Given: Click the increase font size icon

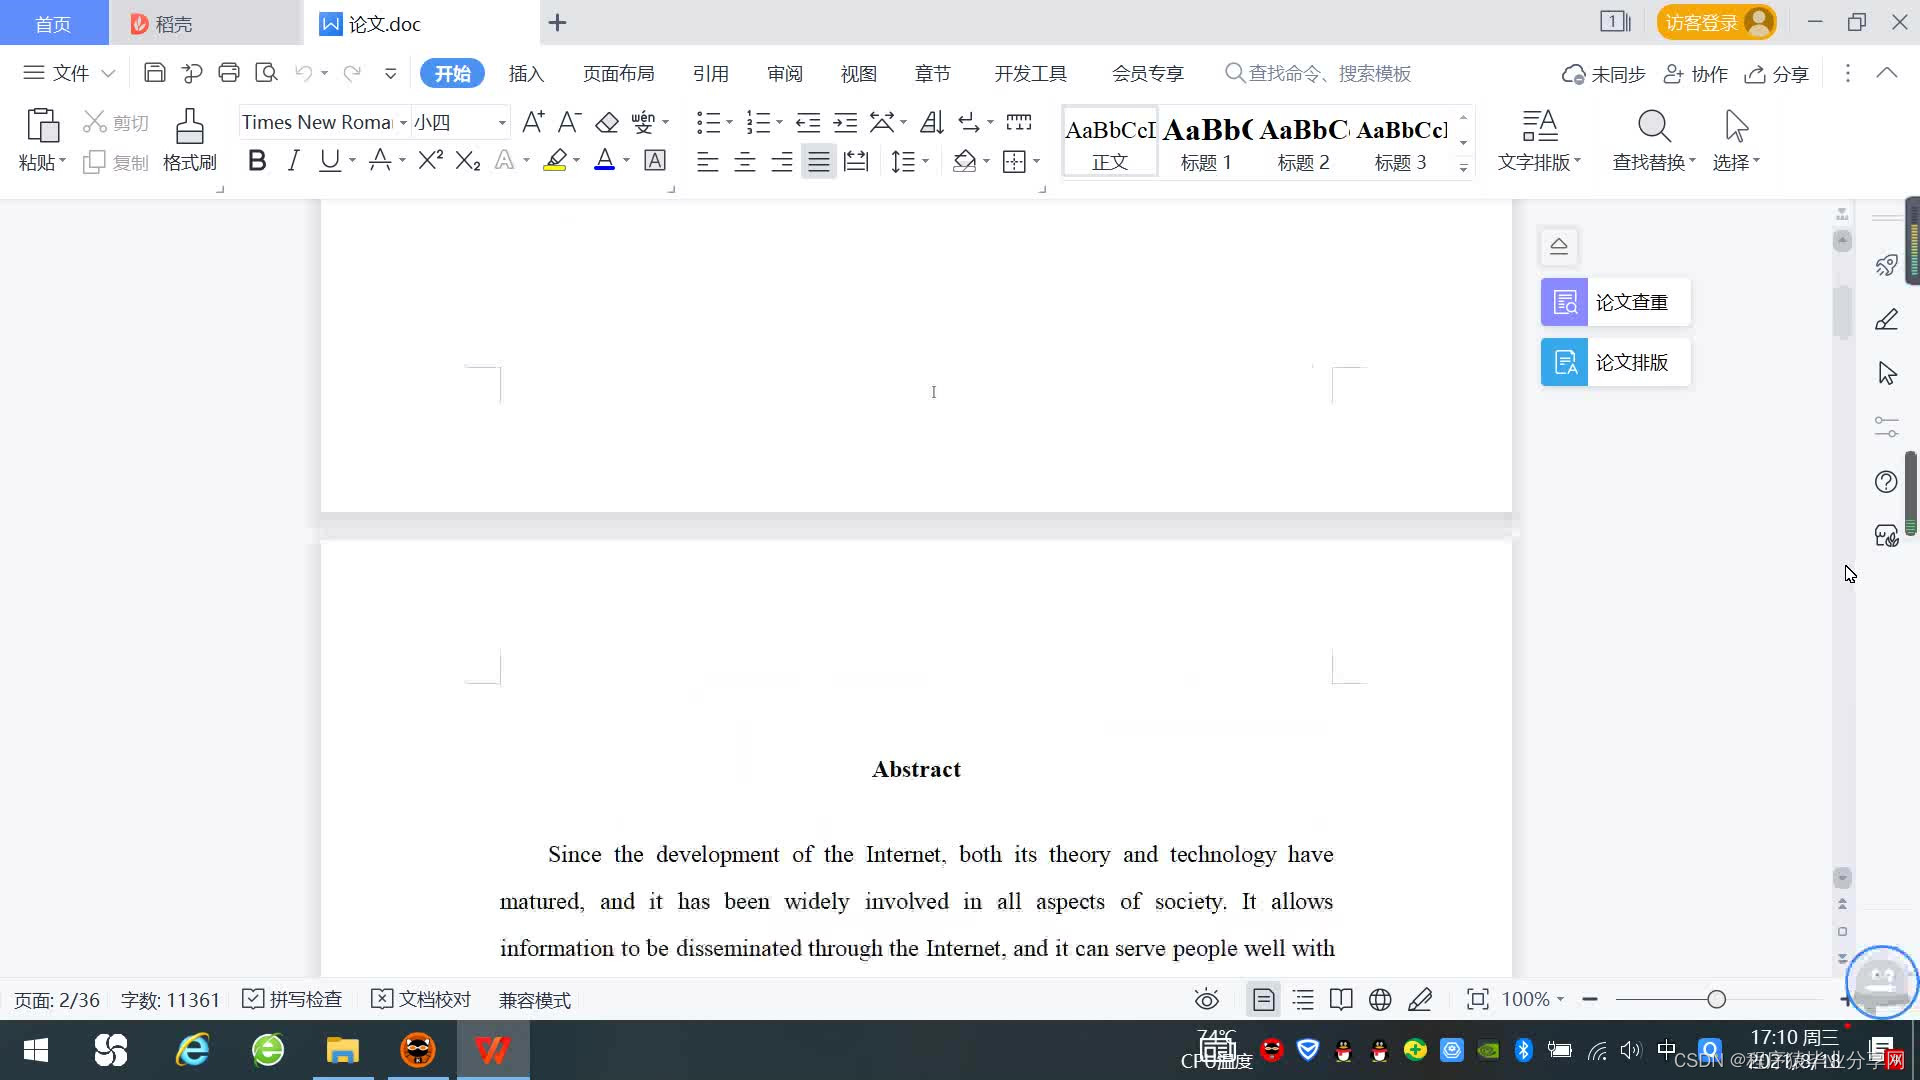Looking at the screenshot, I should 533,123.
